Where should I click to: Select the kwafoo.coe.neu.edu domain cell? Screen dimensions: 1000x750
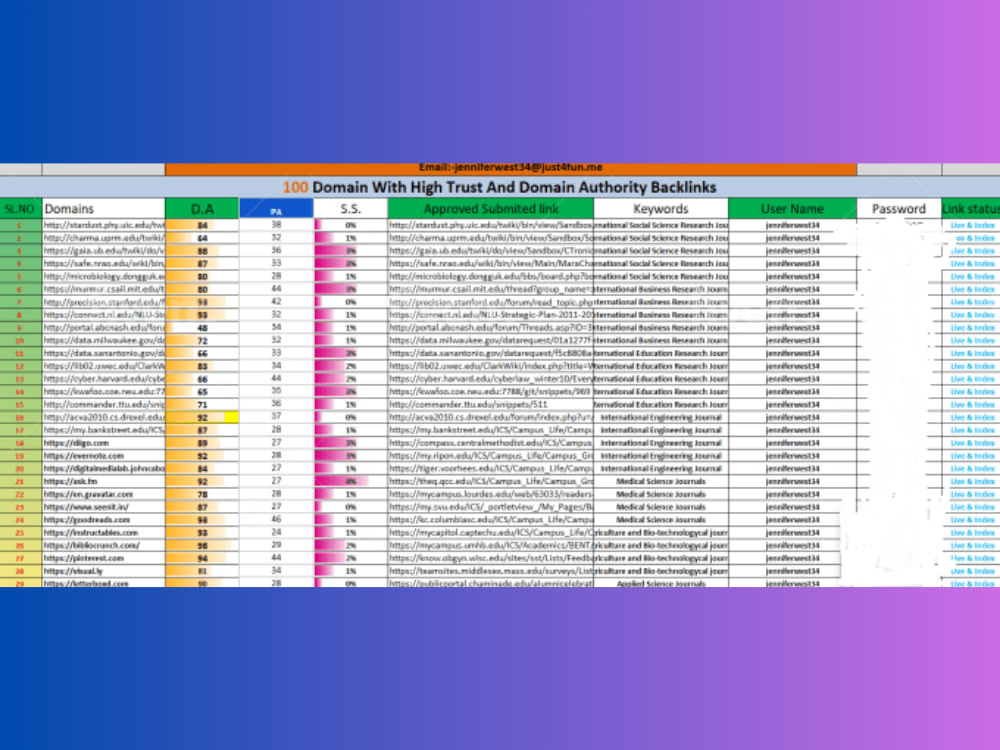103,392
